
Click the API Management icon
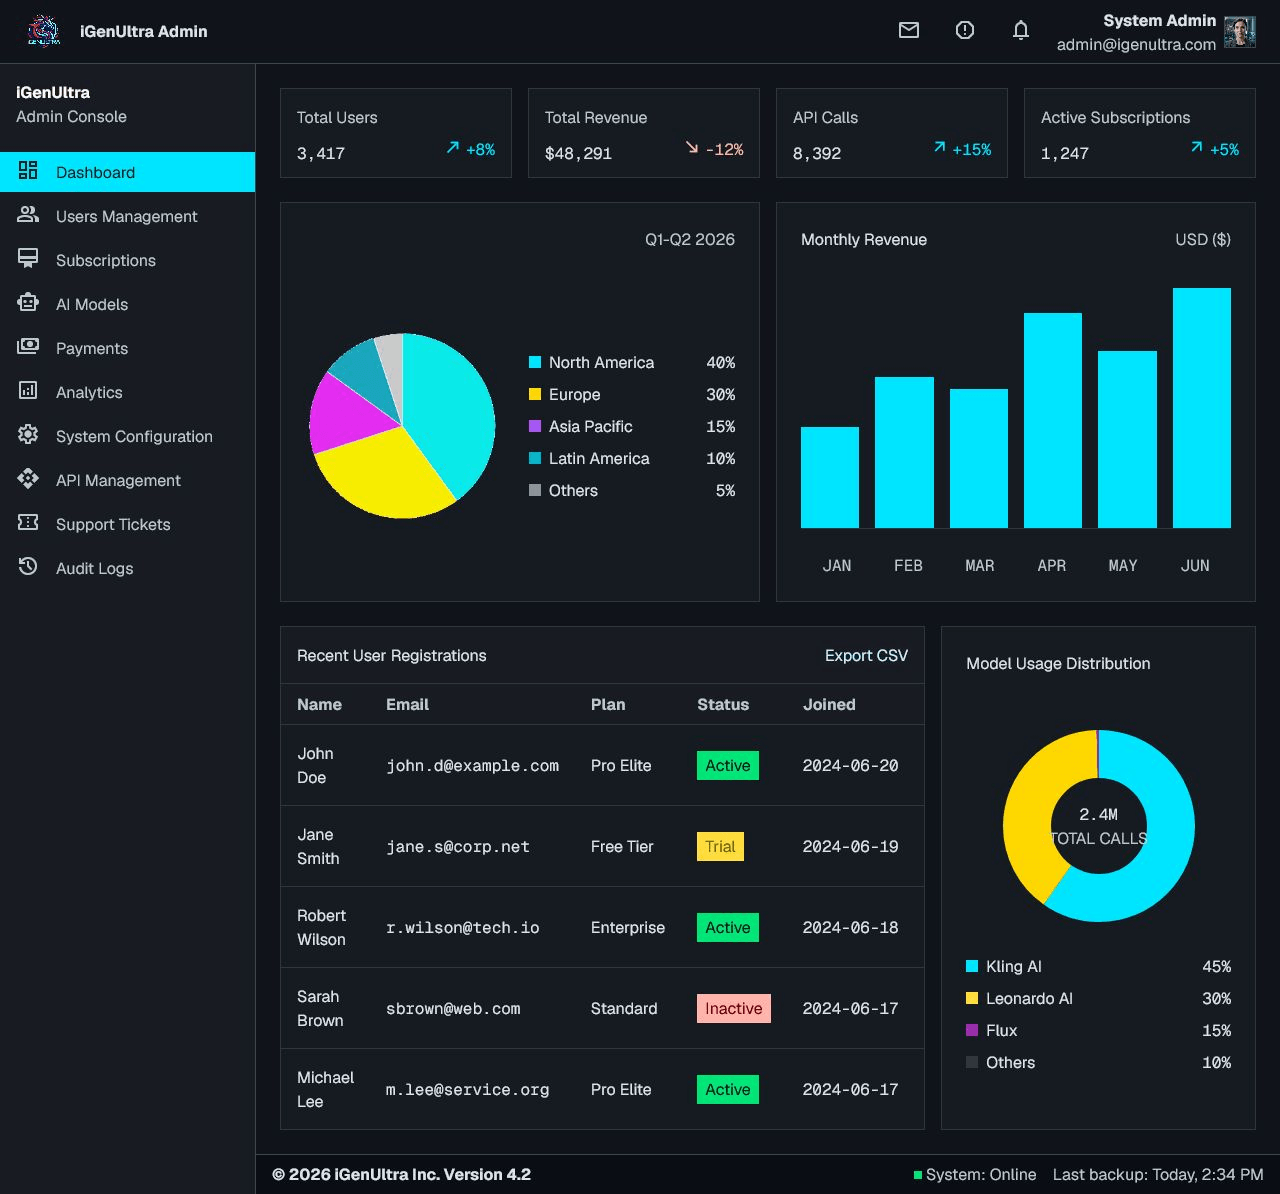(x=28, y=479)
